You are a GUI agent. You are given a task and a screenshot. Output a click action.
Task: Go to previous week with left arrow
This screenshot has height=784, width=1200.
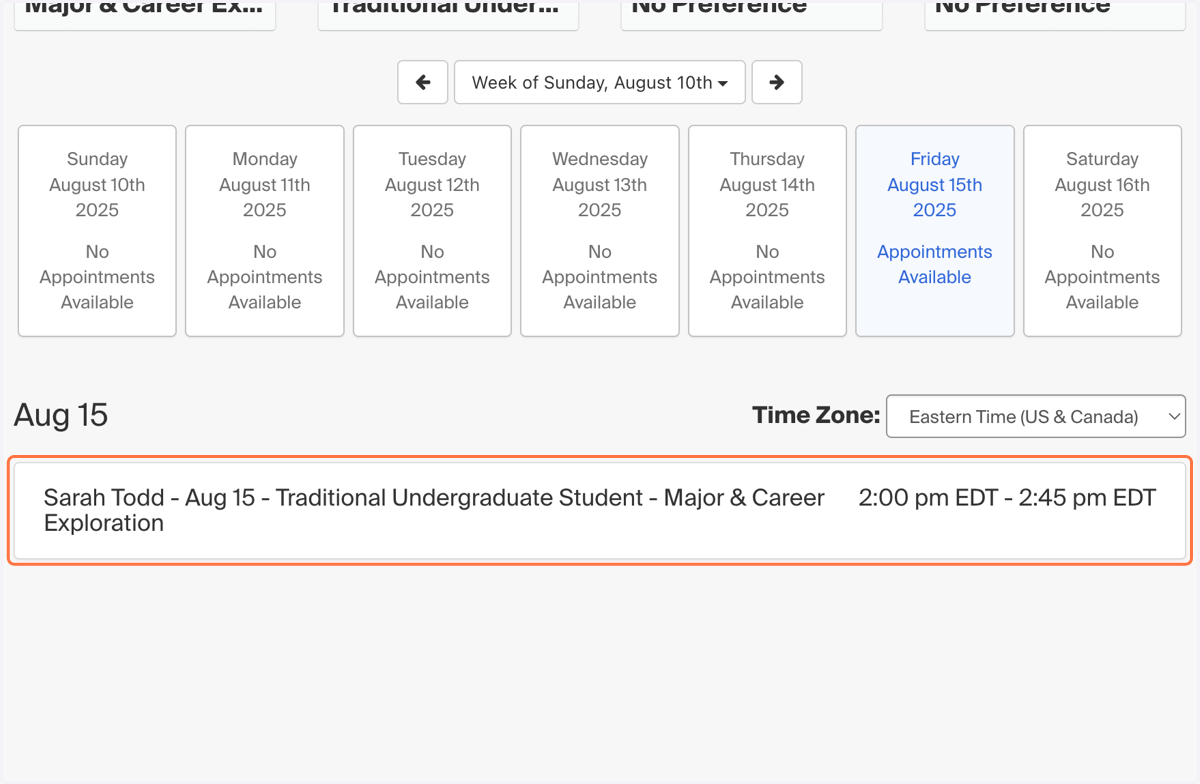422,82
